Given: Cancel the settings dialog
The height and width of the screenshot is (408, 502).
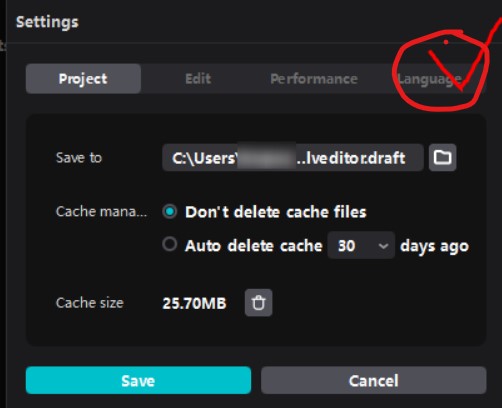Looking at the screenshot, I should (374, 380).
